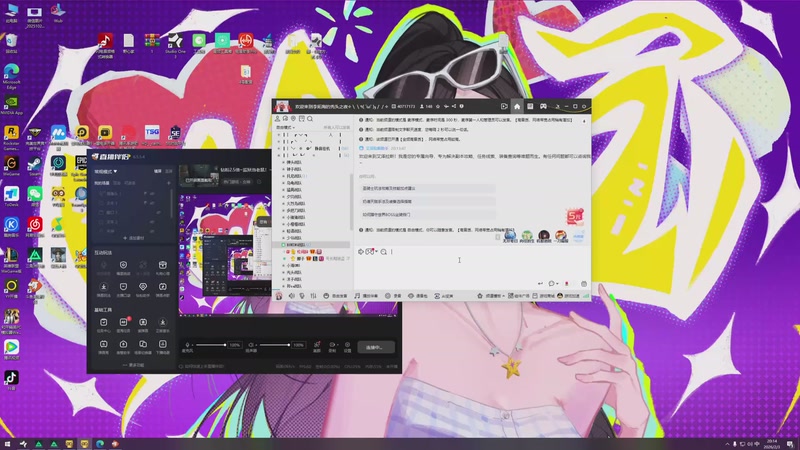
Task: Click the 5元 red packet badge in chat
Action: tap(575, 216)
